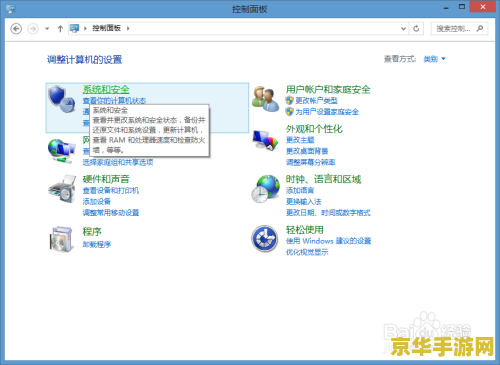
Task: Open the recent locations dropdown arrow
Action: click(47, 29)
